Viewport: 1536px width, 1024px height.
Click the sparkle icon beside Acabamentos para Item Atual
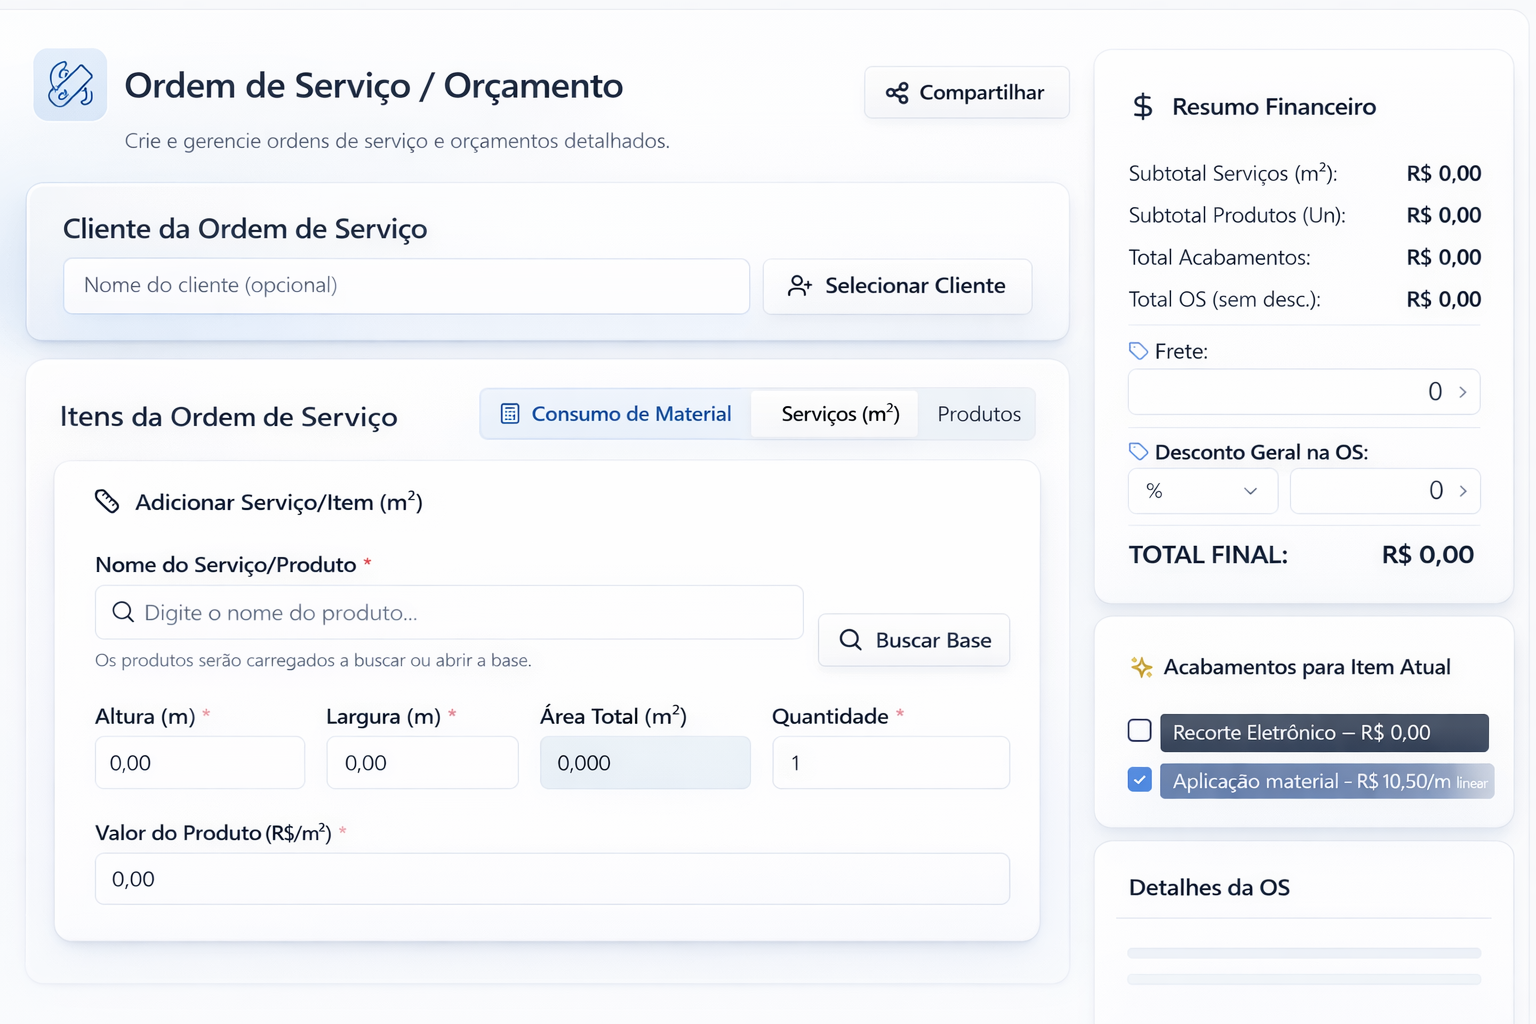[1141, 668]
